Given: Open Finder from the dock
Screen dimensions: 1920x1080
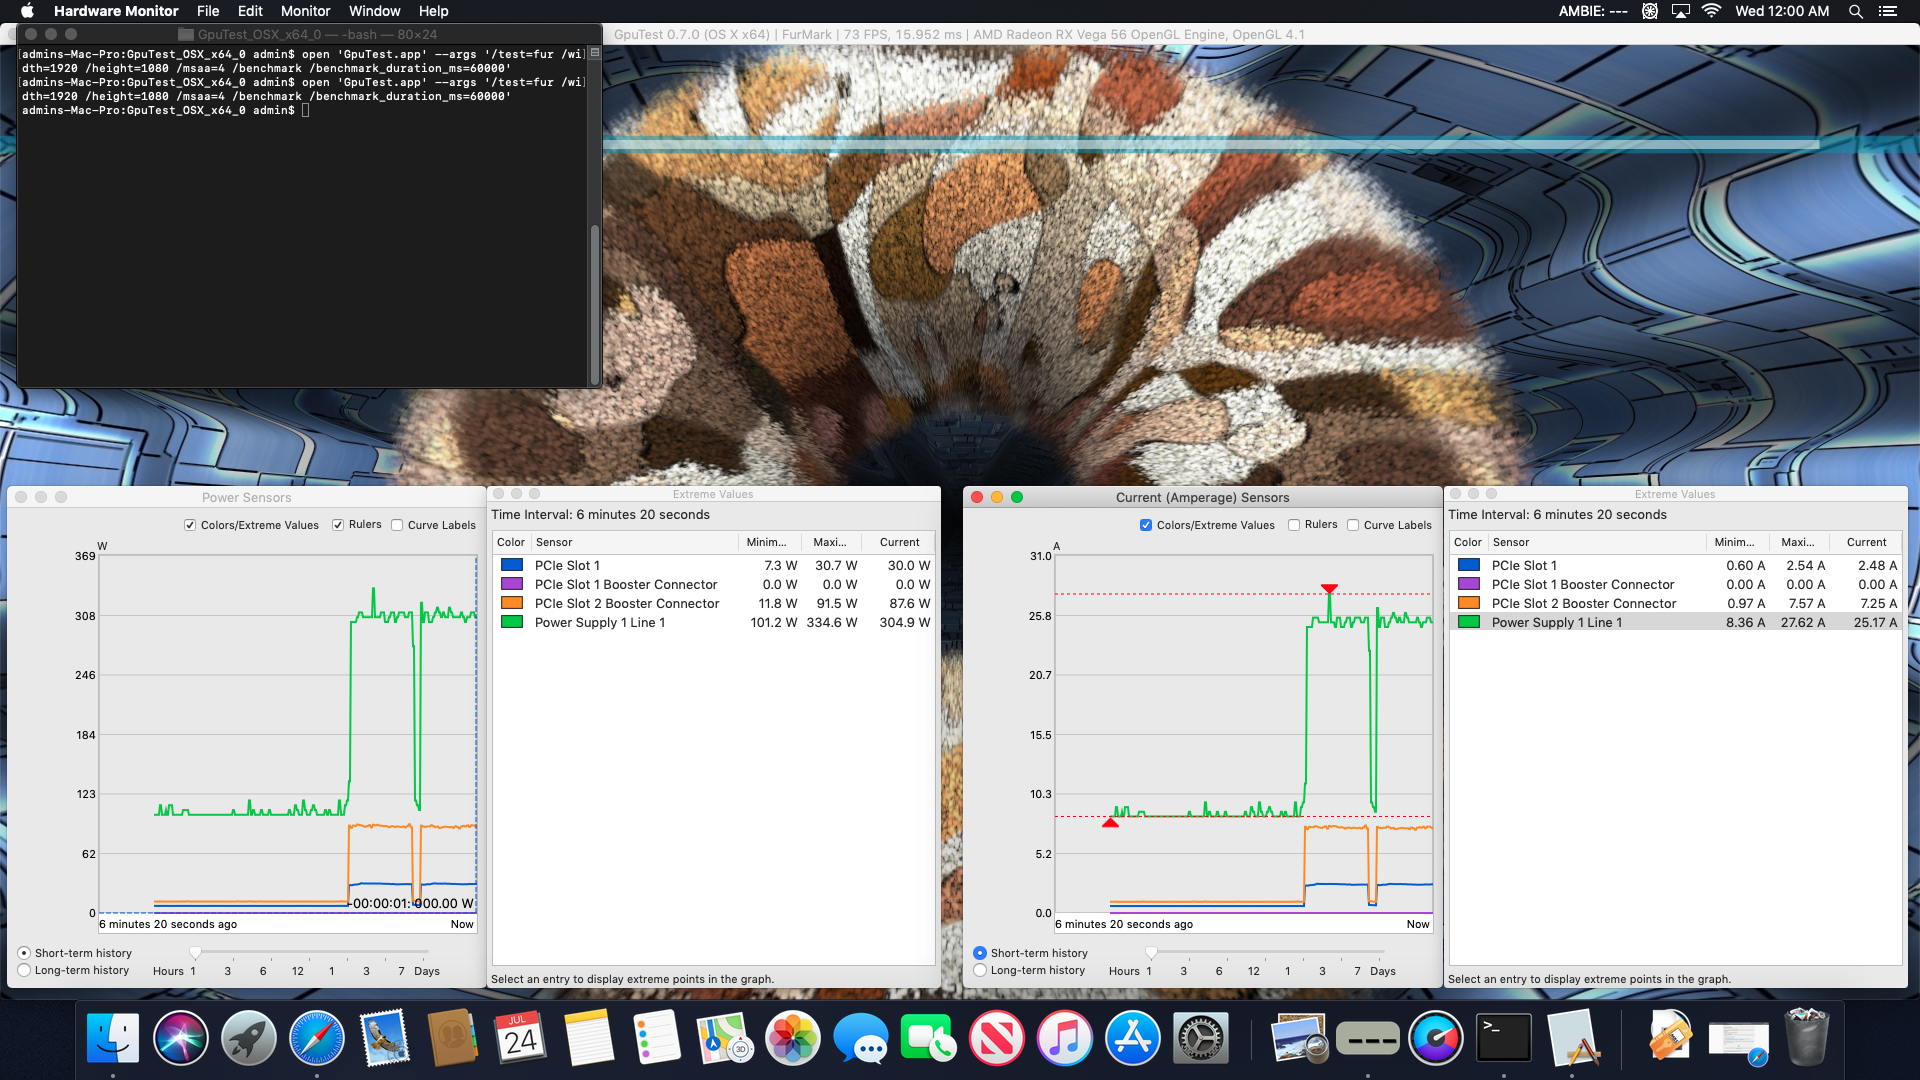Looking at the screenshot, I should point(113,1038).
